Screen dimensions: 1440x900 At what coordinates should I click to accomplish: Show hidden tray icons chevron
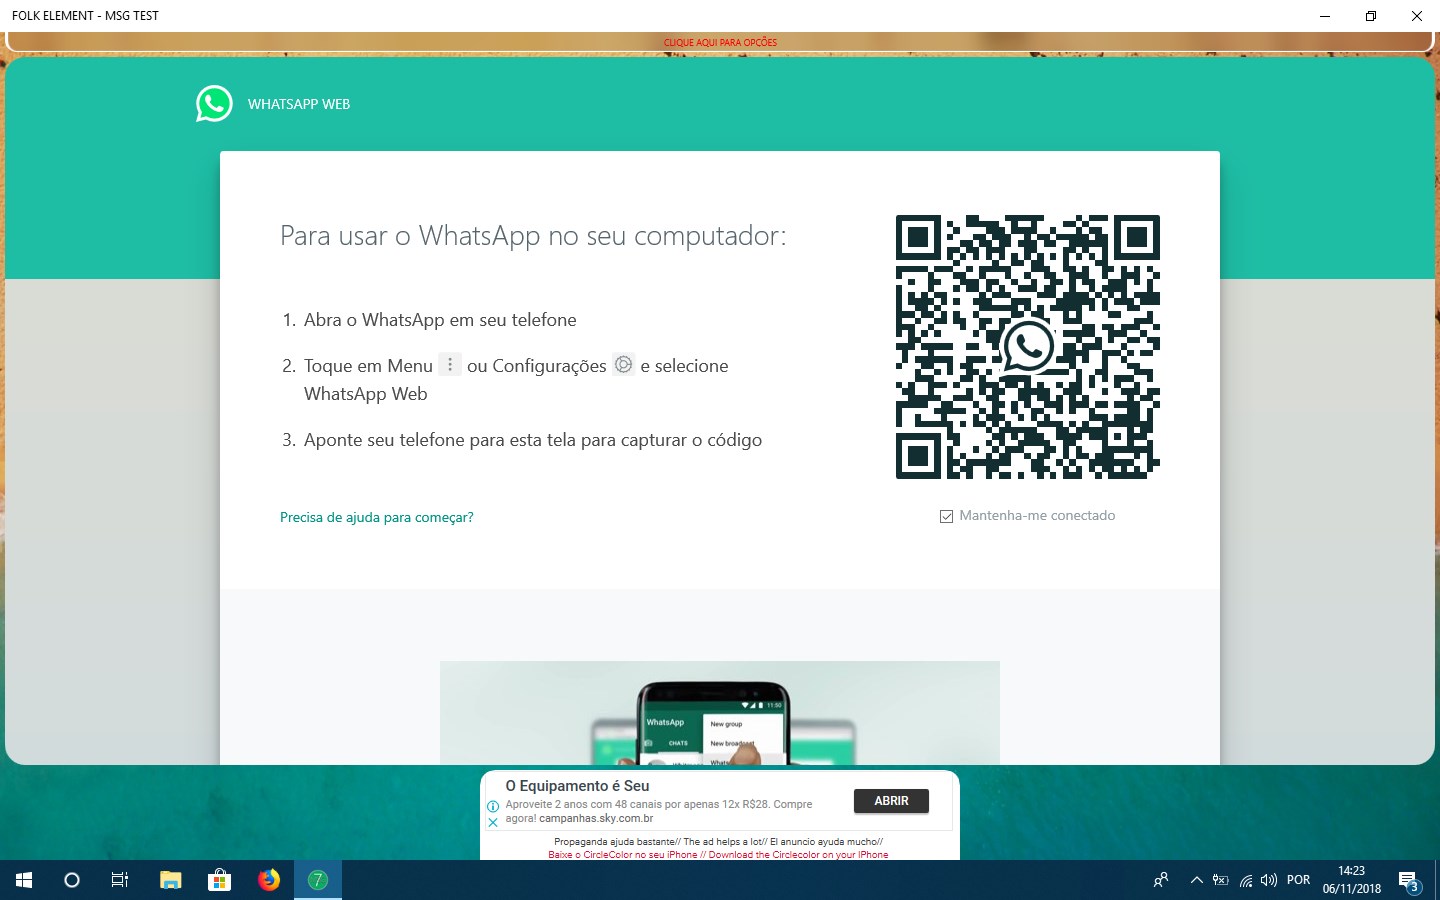tap(1196, 880)
